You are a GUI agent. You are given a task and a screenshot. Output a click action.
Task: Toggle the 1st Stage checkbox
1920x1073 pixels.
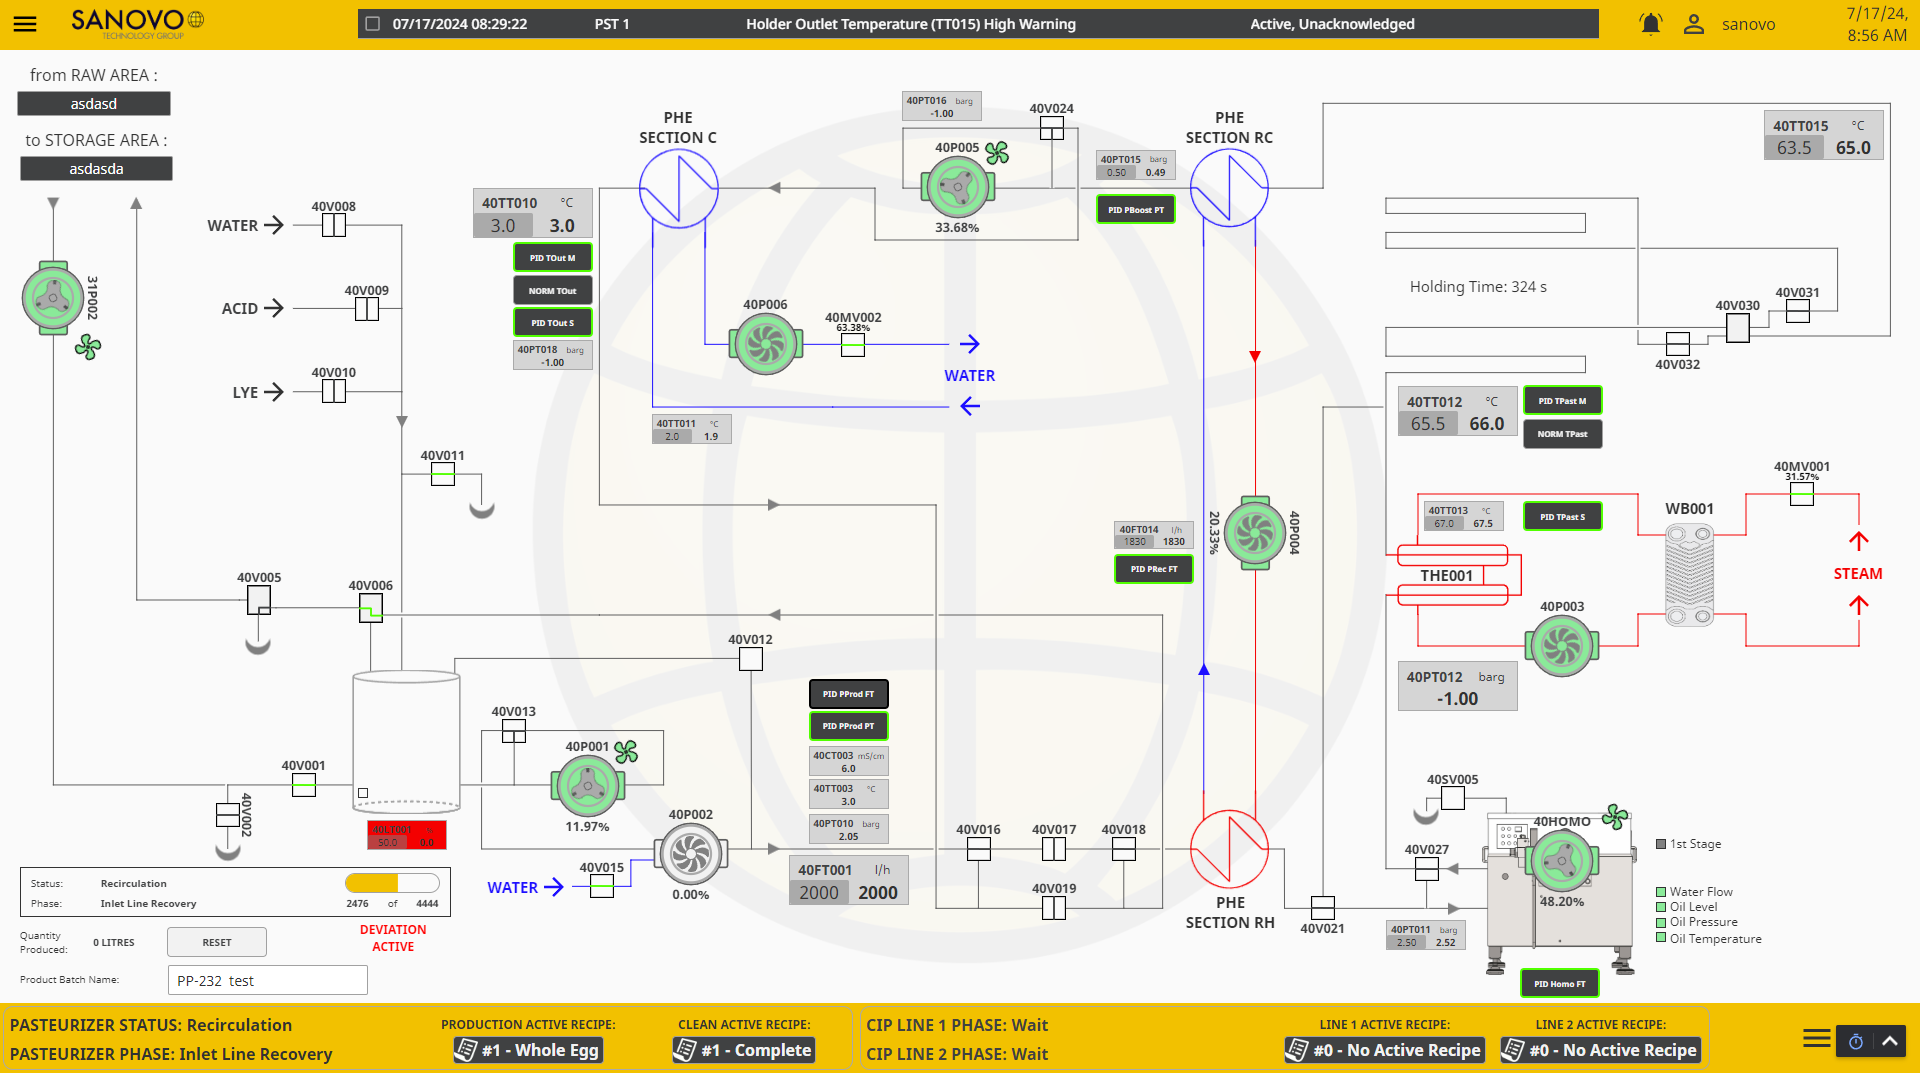pyautogui.click(x=1660, y=843)
